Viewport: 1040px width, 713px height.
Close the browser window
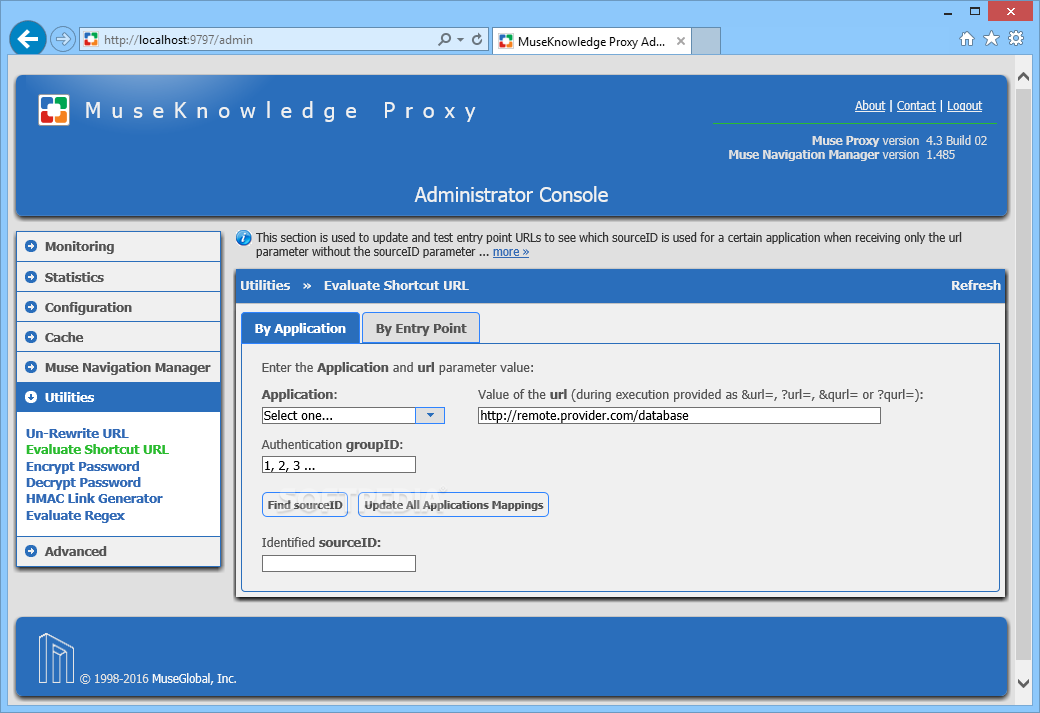[1011, 11]
